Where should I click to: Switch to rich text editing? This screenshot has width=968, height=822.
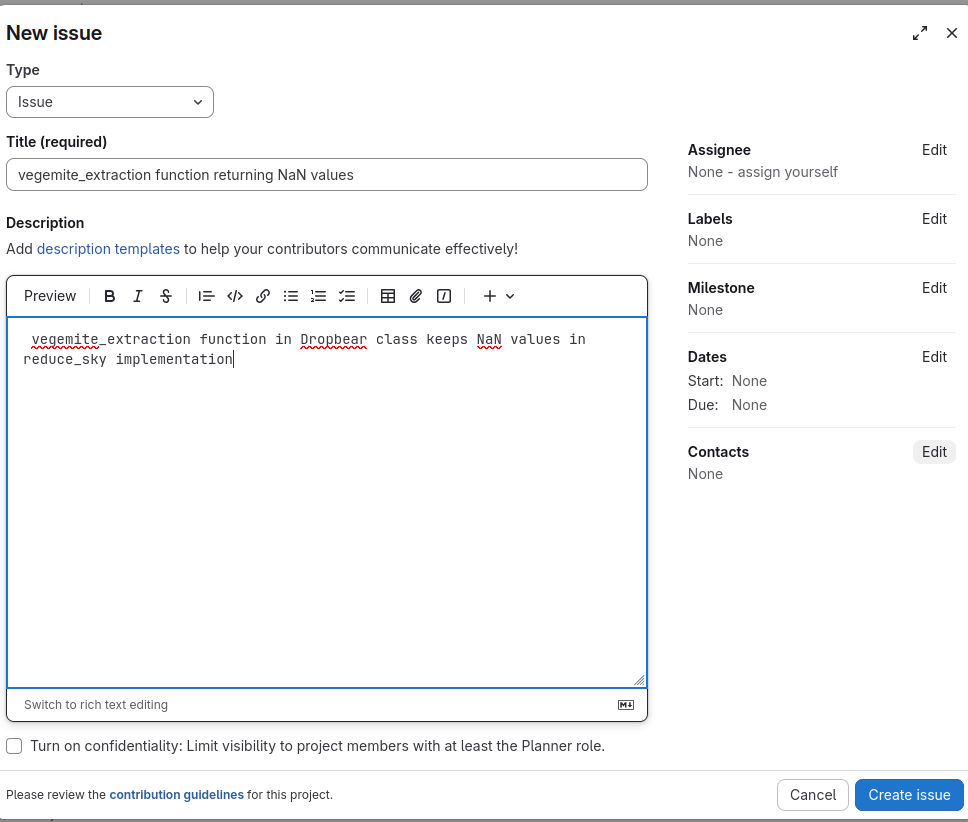point(96,705)
